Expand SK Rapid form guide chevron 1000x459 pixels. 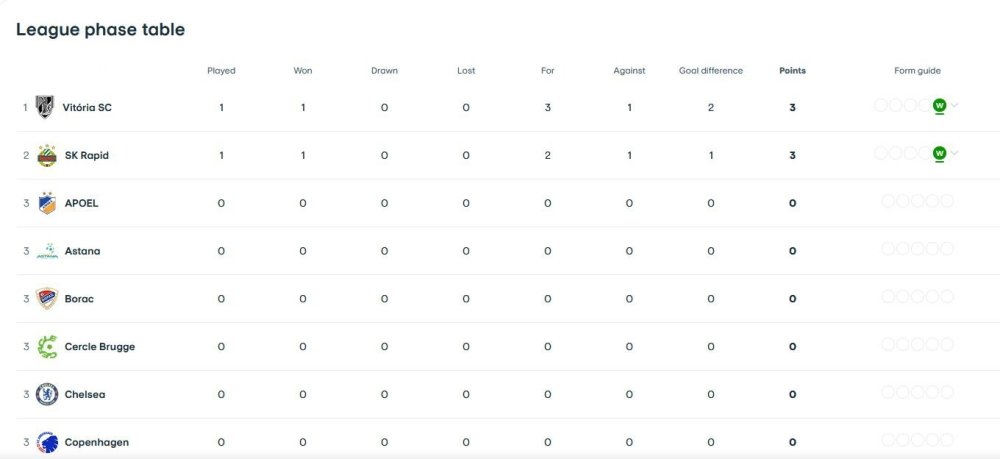click(955, 153)
